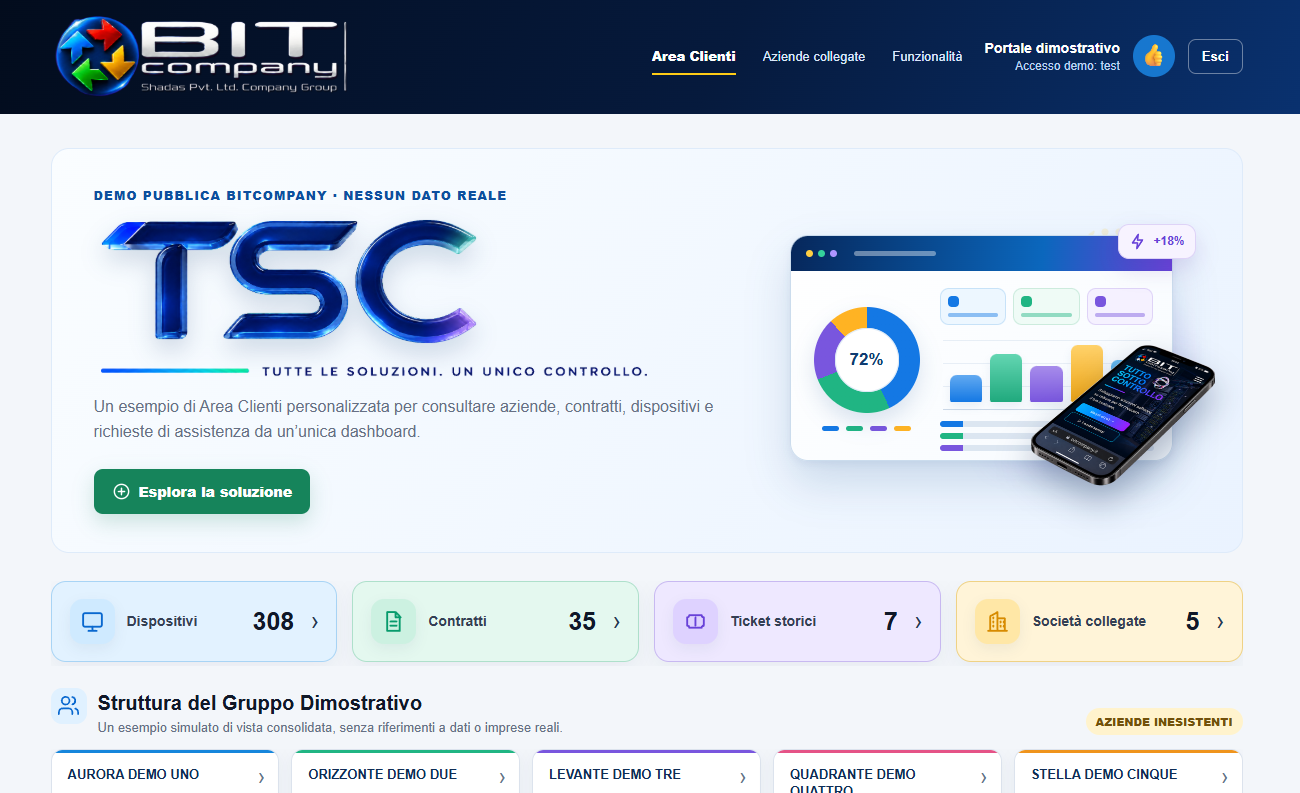Expand the QUADRANTE DEMO QUATTRO chevron

pyautogui.click(x=984, y=777)
